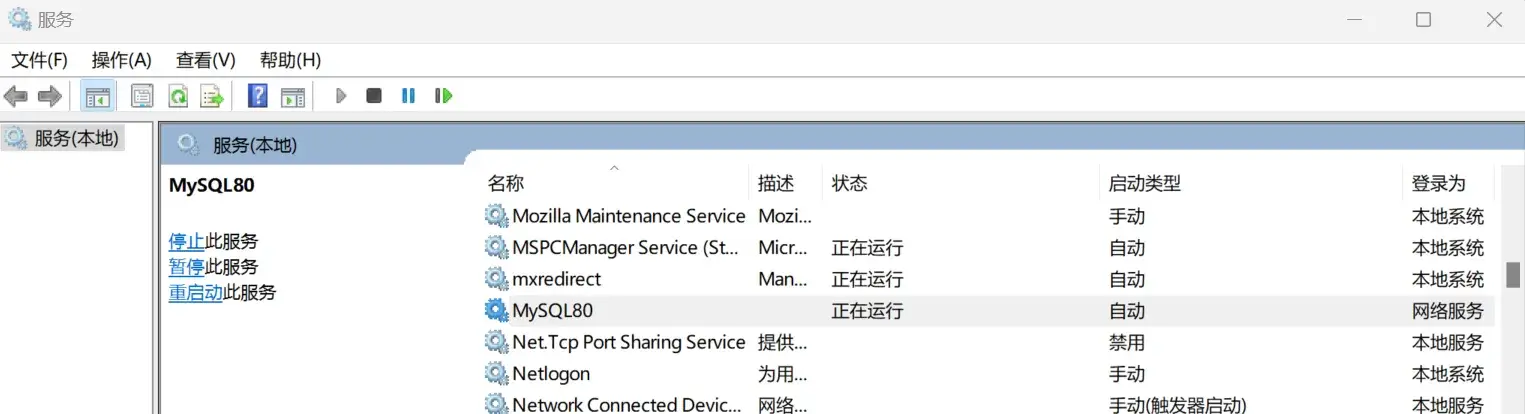Image resolution: width=1525 pixels, height=414 pixels.
Task: Select 服务(本地) in the left tree
Action: pyautogui.click(x=75, y=139)
